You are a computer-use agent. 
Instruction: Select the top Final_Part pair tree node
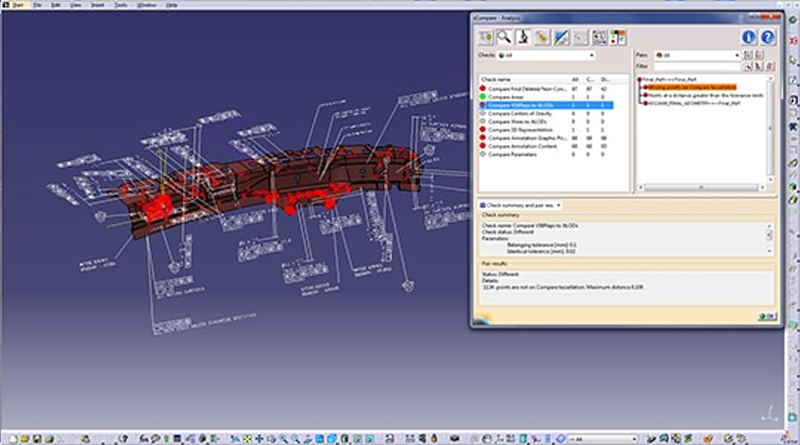tap(669, 80)
